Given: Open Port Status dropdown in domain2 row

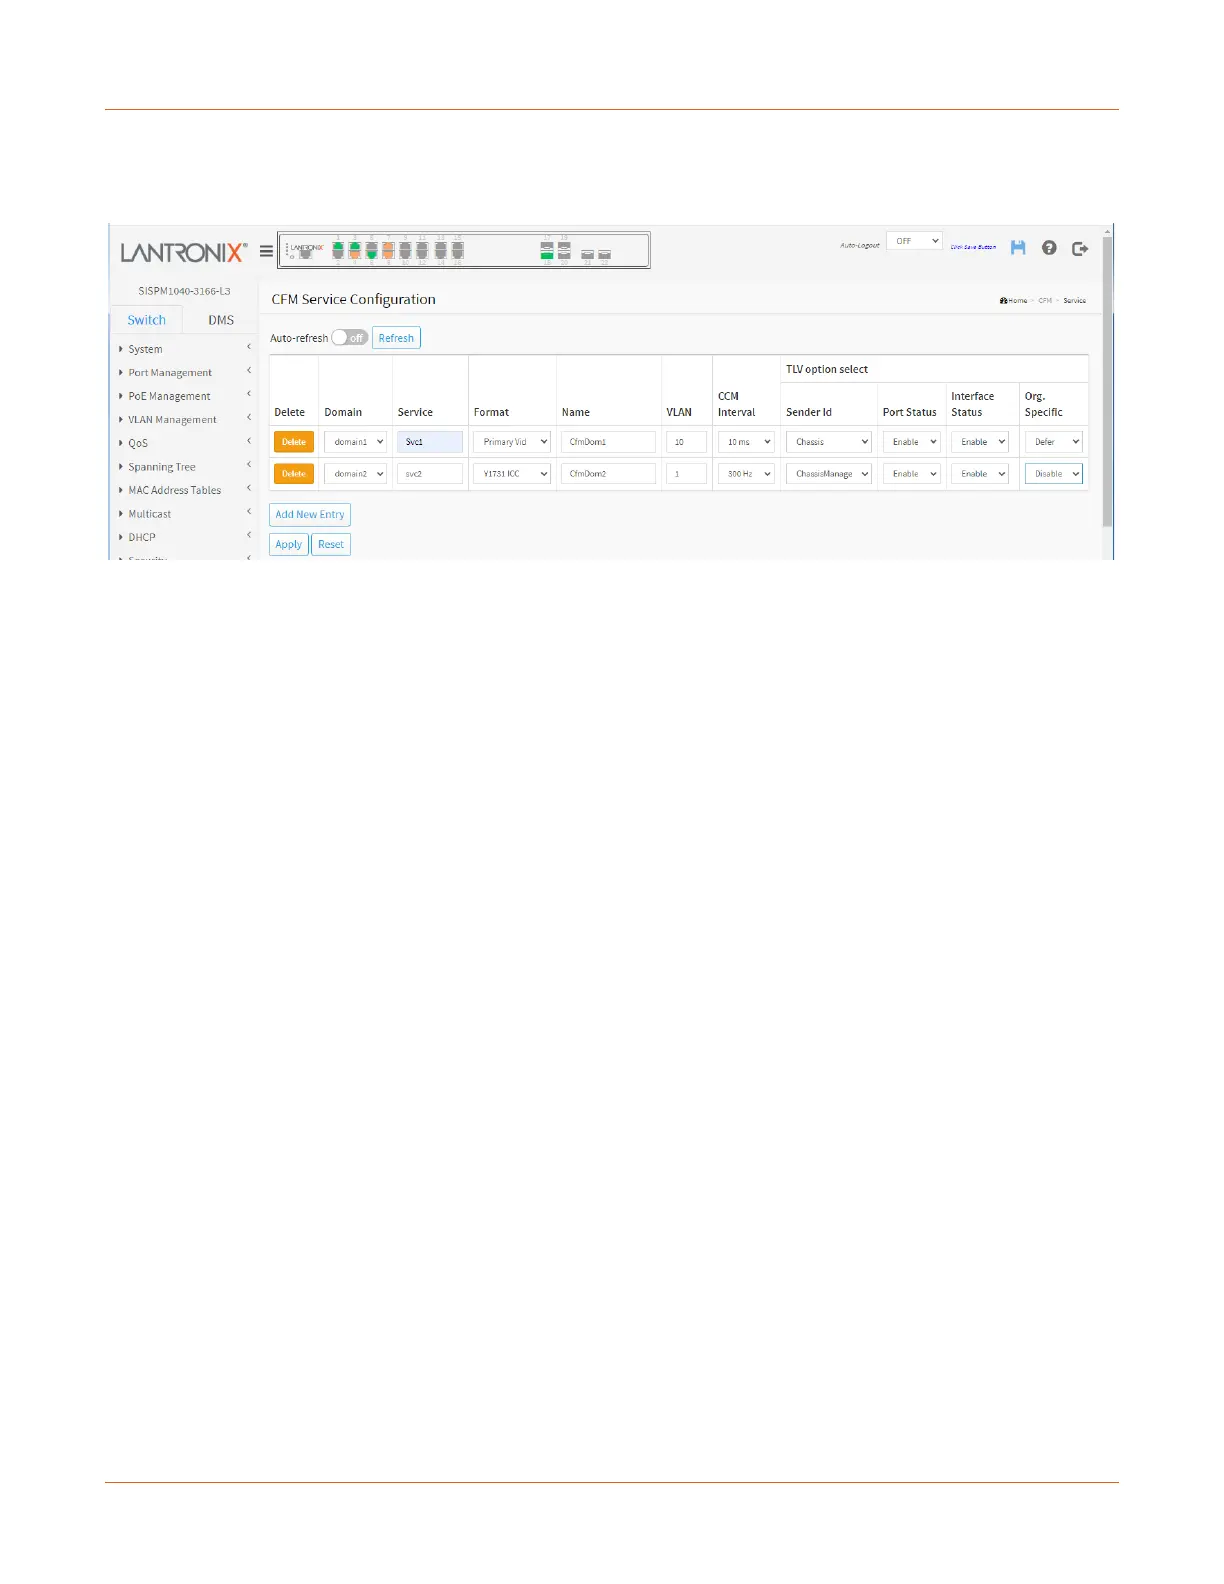Looking at the screenshot, I should (911, 474).
